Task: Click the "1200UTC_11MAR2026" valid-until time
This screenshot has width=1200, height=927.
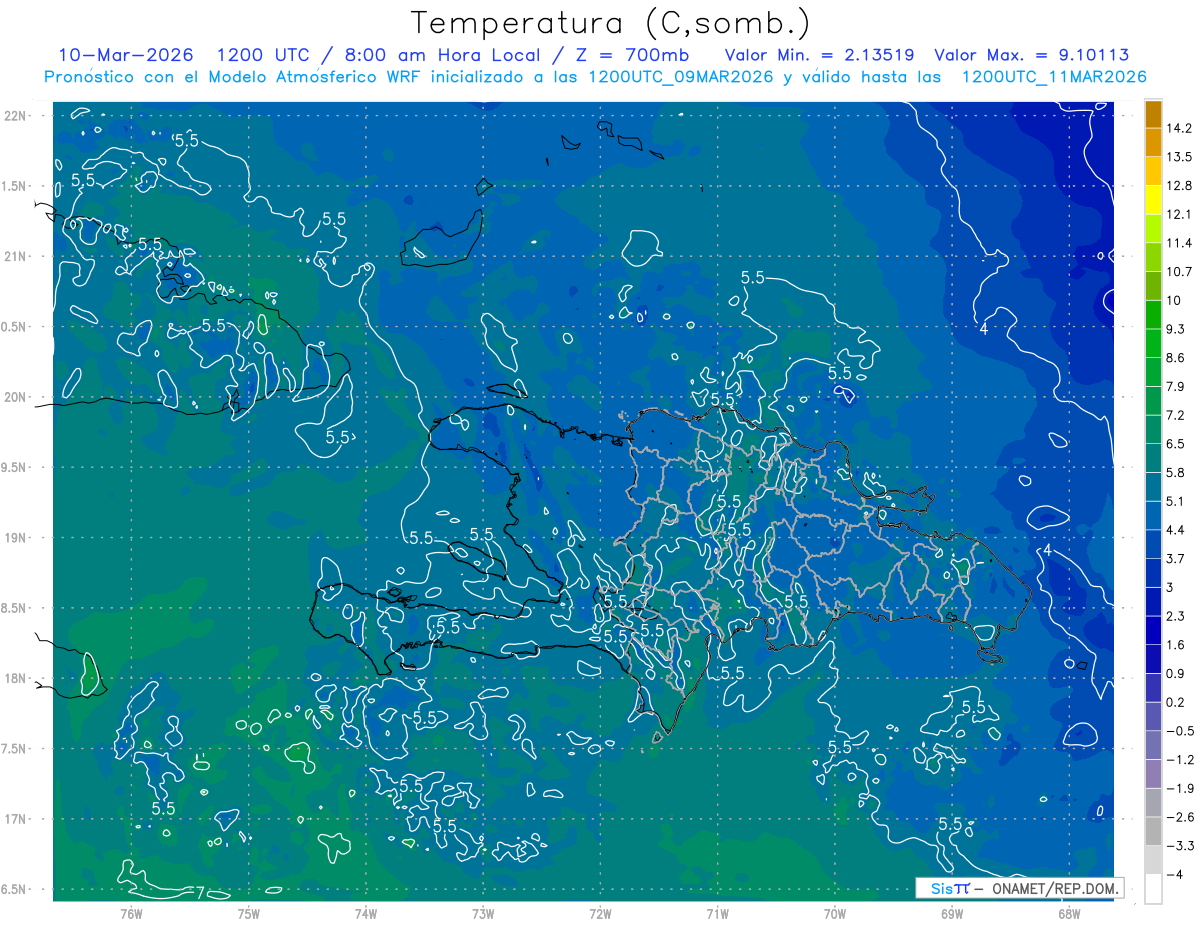Action: [x=1053, y=77]
